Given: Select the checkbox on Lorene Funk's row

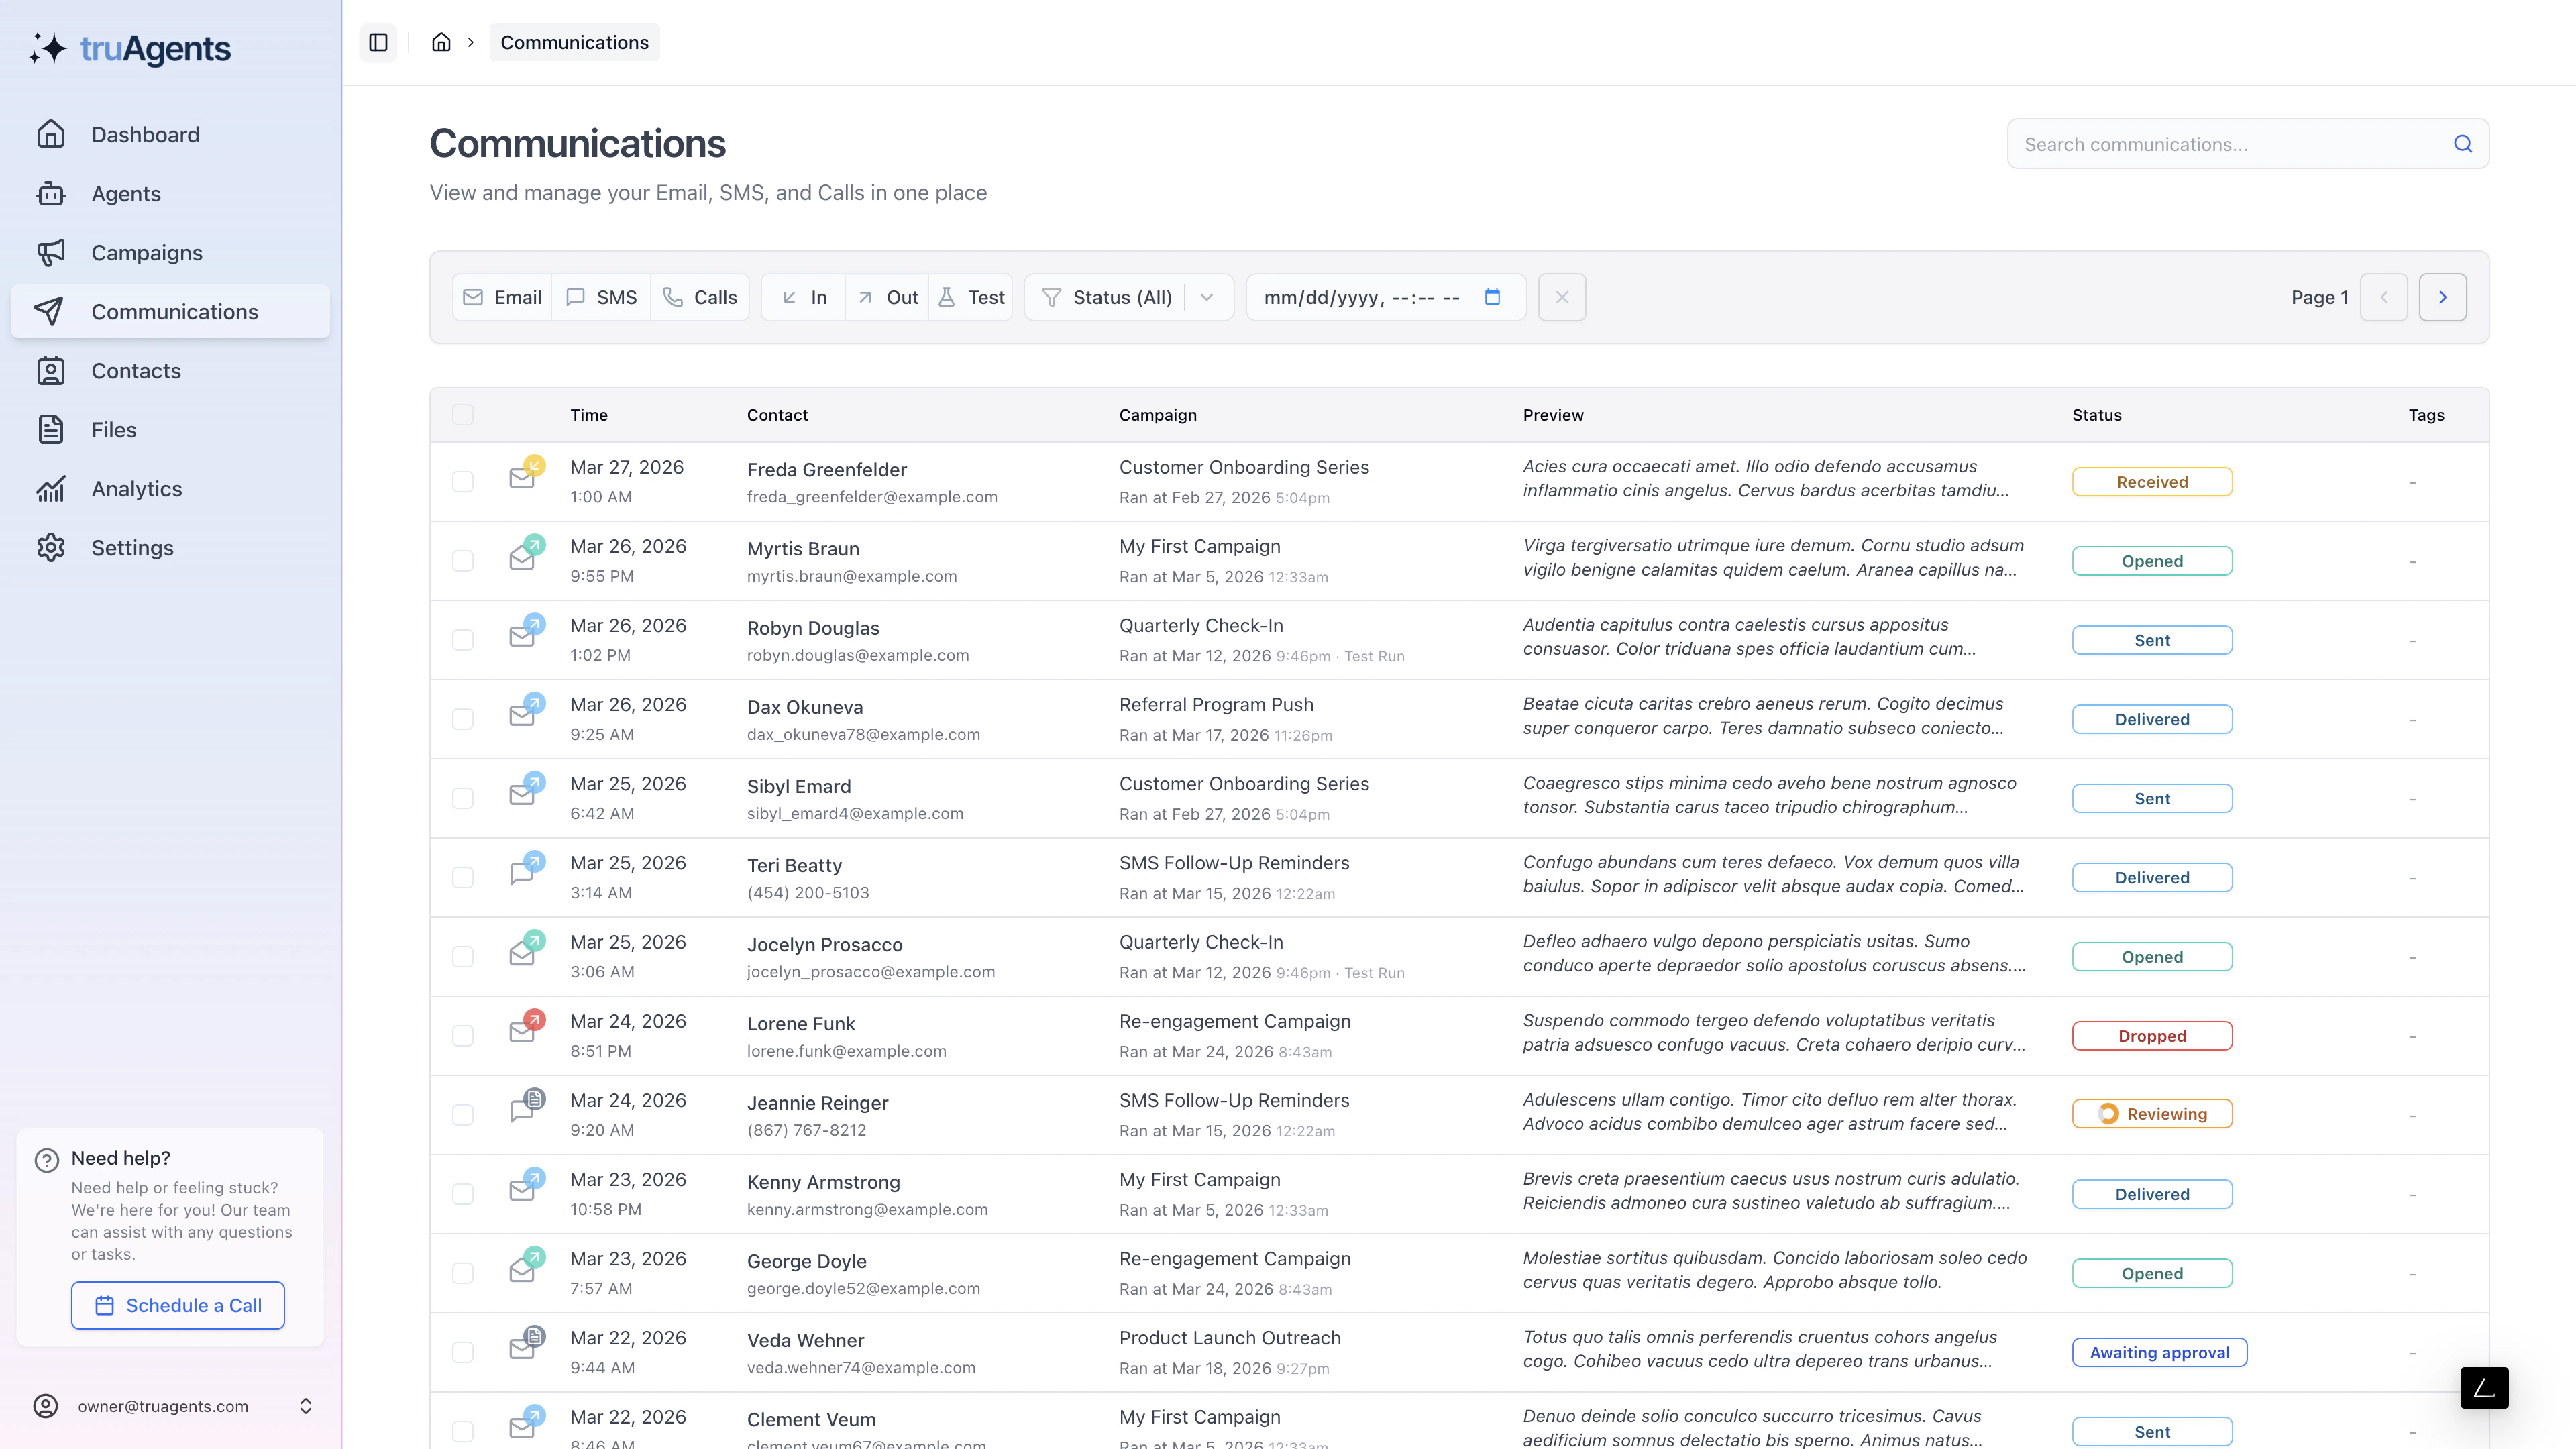Looking at the screenshot, I should click(x=463, y=1036).
